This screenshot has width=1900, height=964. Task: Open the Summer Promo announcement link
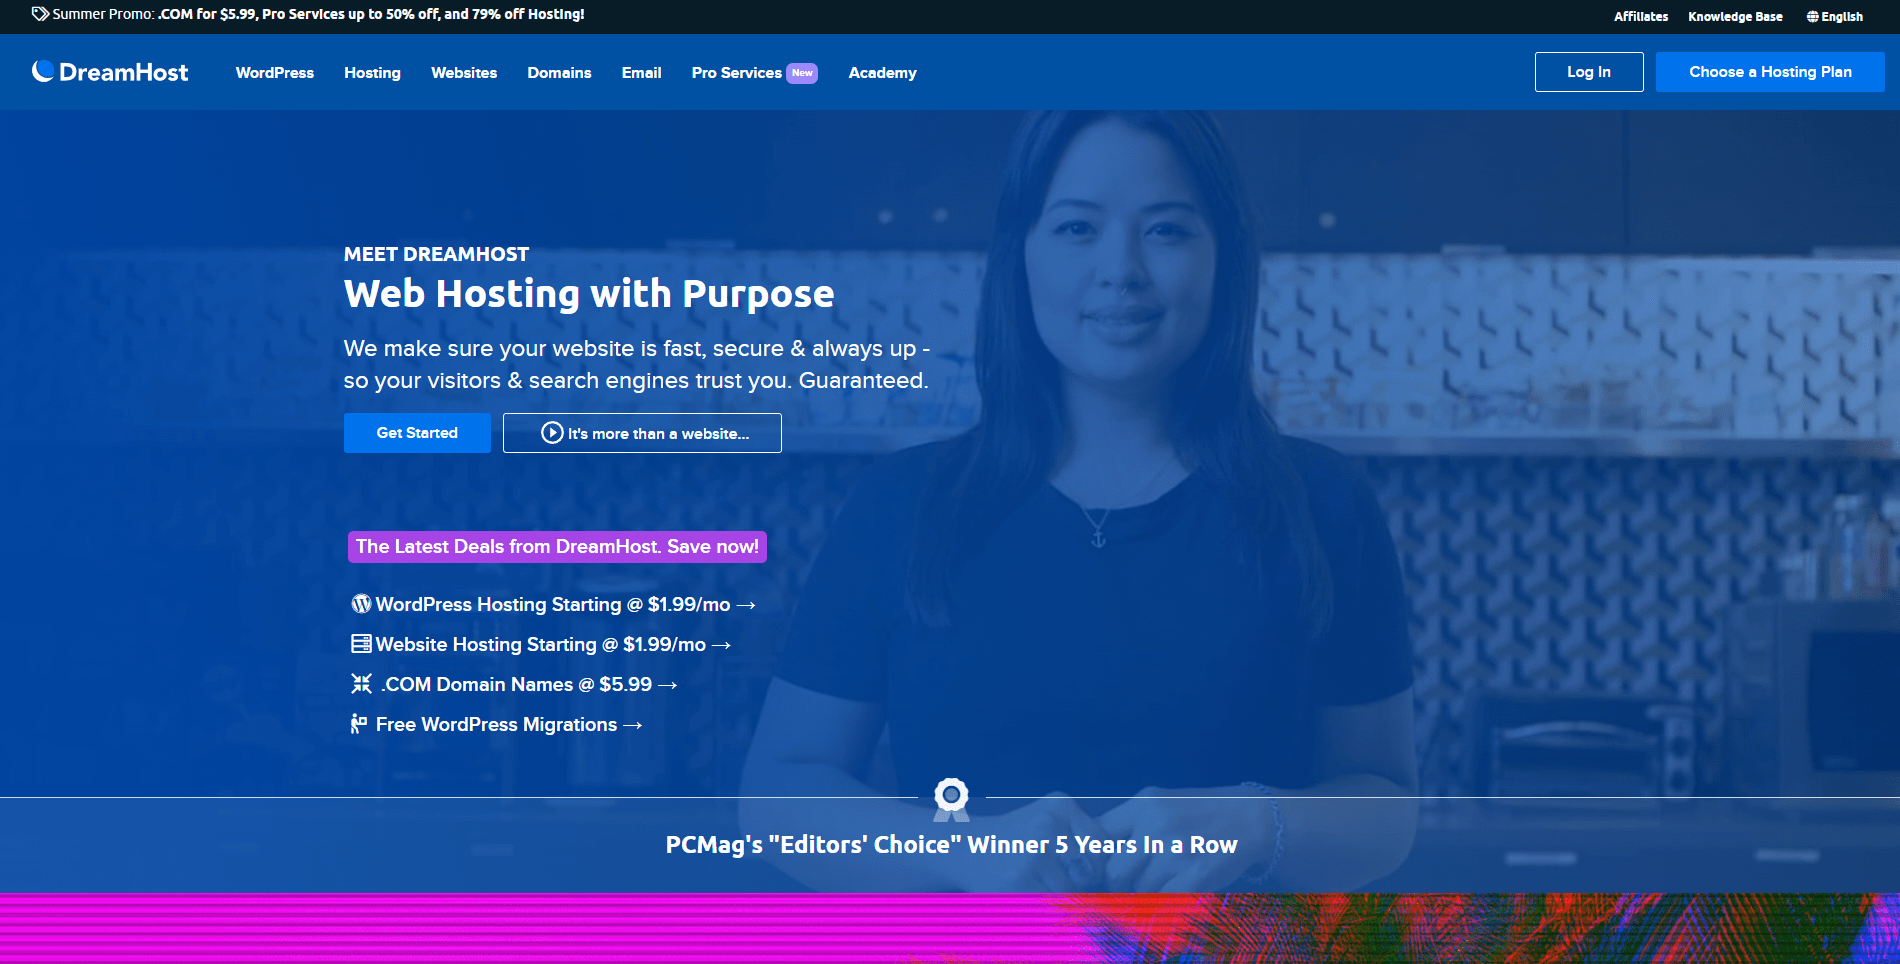(308, 14)
